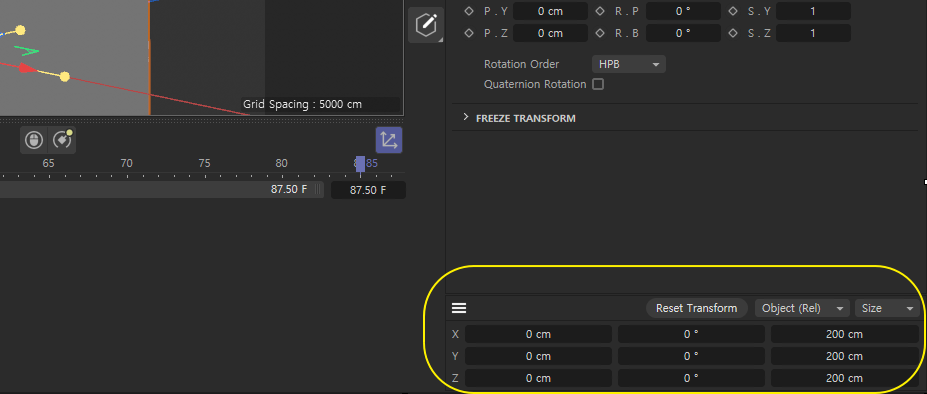927x394 pixels.
Task: Open the coordinate manager hamburger menu
Action: 459,308
